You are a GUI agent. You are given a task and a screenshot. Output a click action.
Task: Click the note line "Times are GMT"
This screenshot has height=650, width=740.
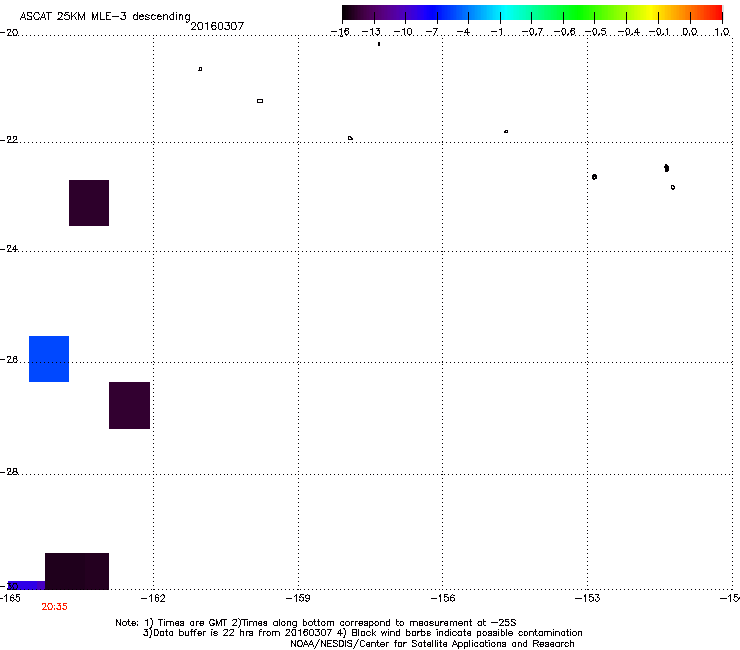pos(193,623)
